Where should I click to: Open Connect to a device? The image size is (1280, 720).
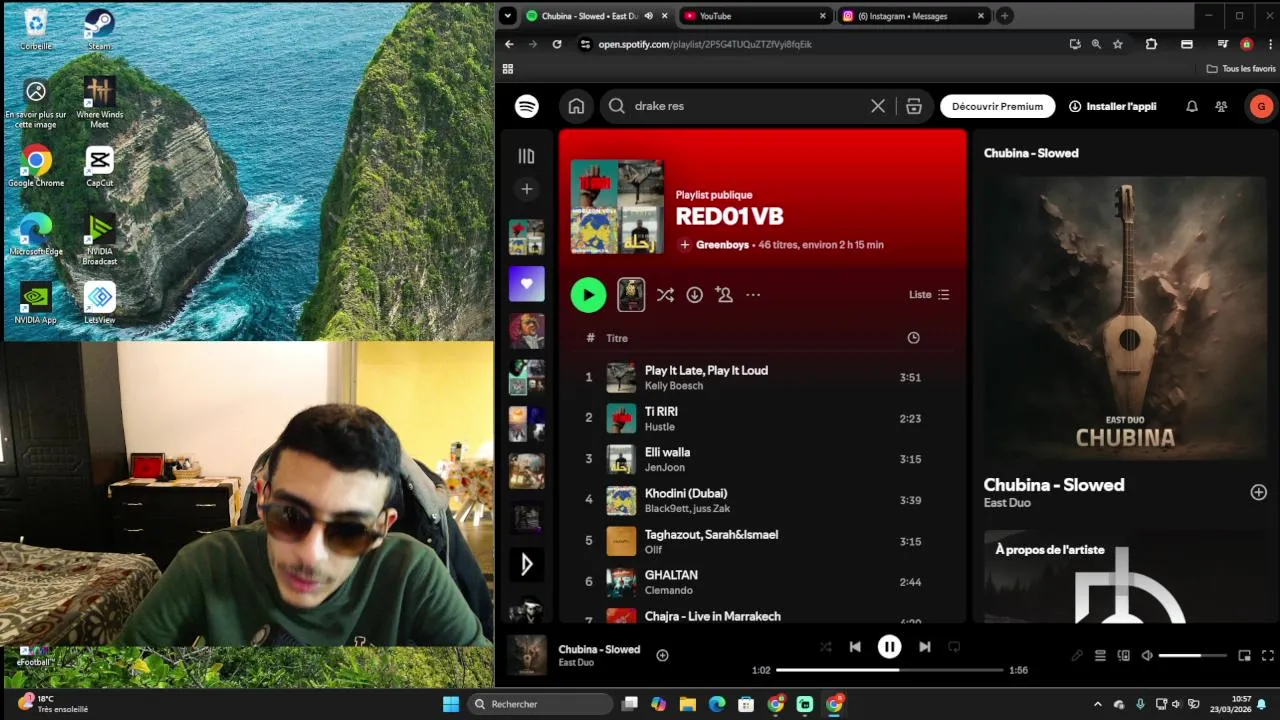tap(1124, 656)
